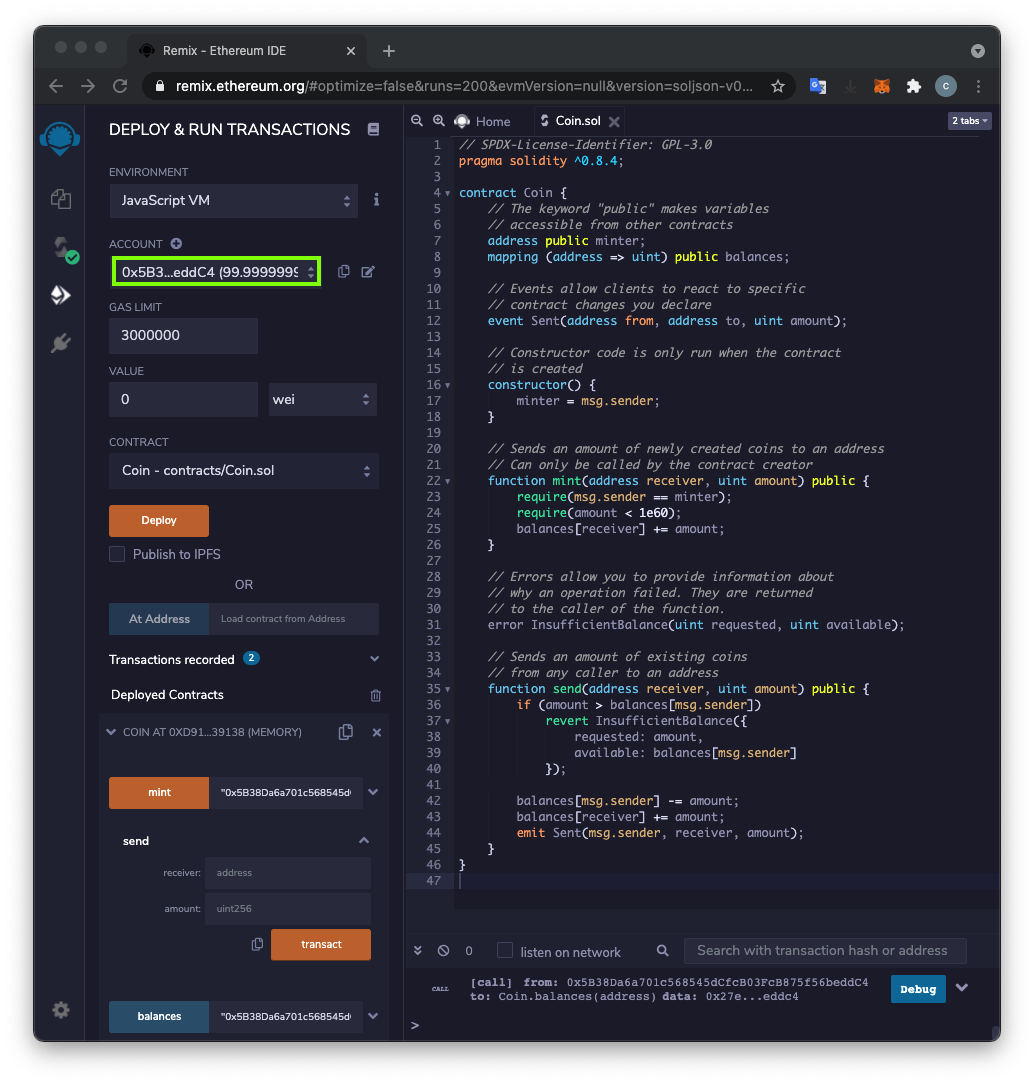Expand the Transactions recorded section
This screenshot has height=1083, width=1034.
[375, 659]
